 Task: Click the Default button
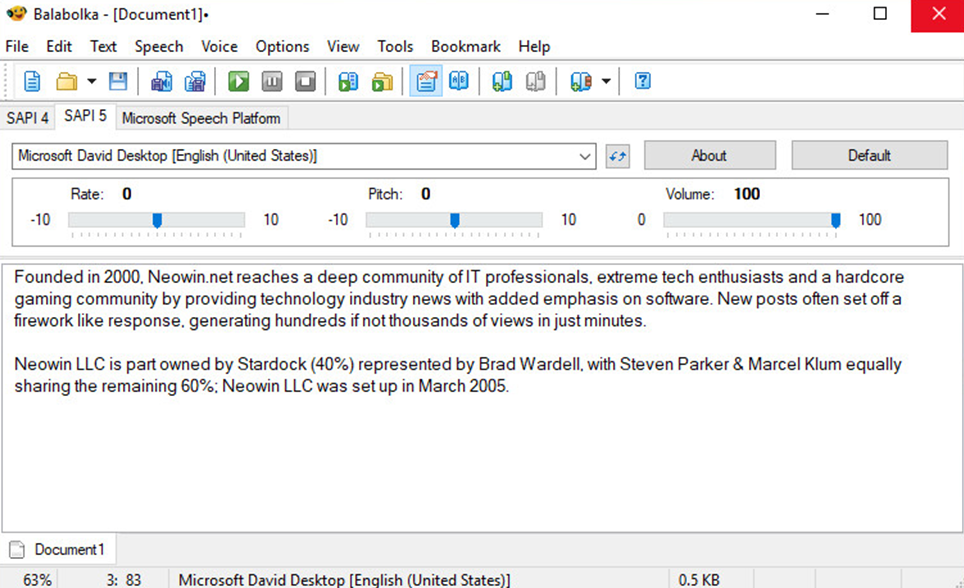869,156
